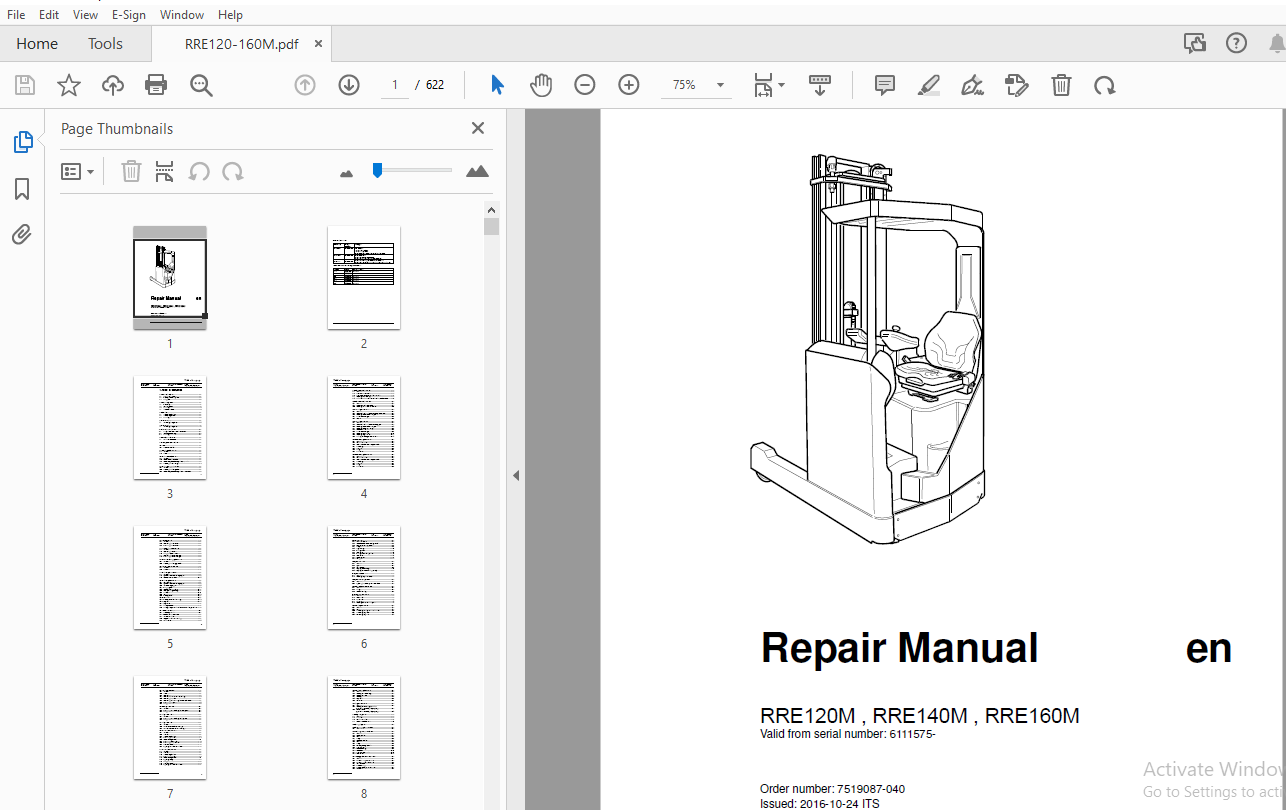Screen dimensions: 1286x810
Task: Open the Bookmarks sidebar panel
Action: coord(22,189)
